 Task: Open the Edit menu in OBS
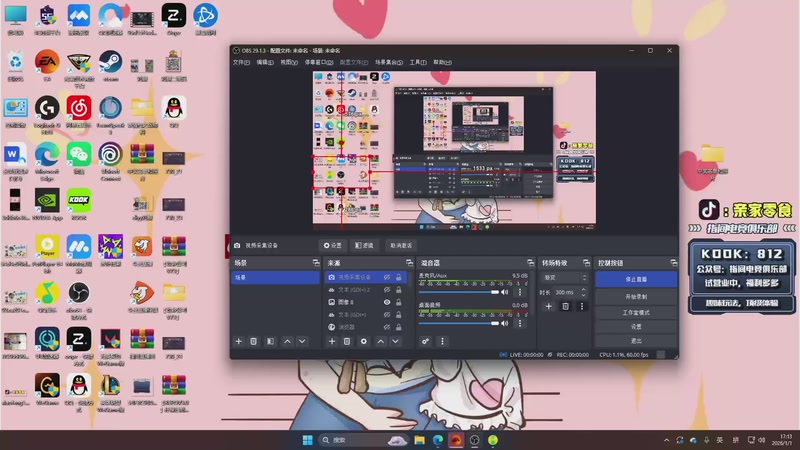[265, 62]
